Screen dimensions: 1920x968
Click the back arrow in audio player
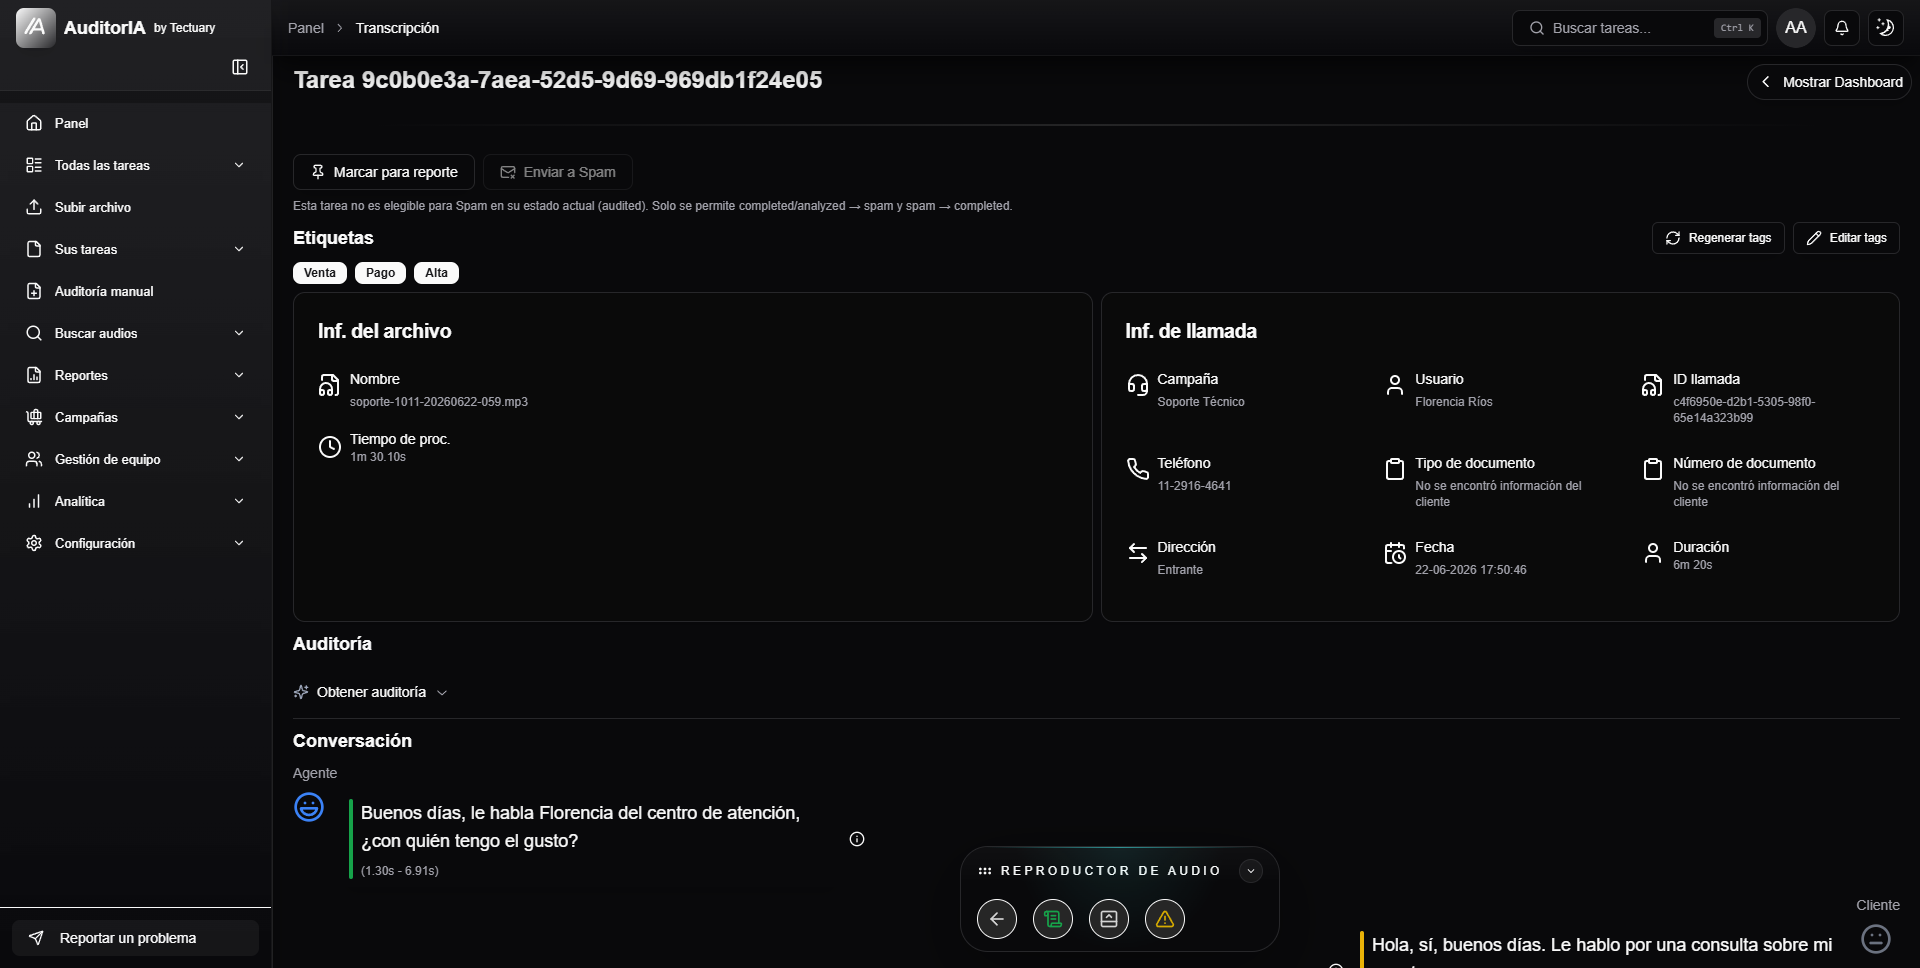pyautogui.click(x=997, y=919)
